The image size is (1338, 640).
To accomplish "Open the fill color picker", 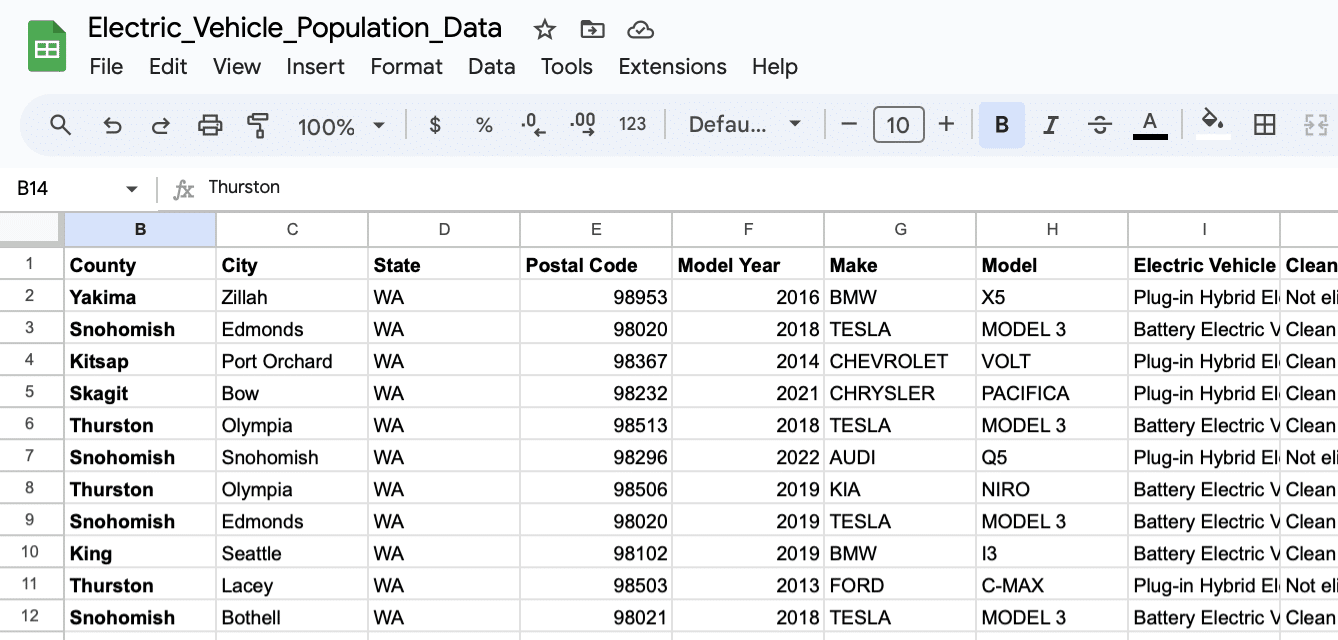I will coord(1213,125).
